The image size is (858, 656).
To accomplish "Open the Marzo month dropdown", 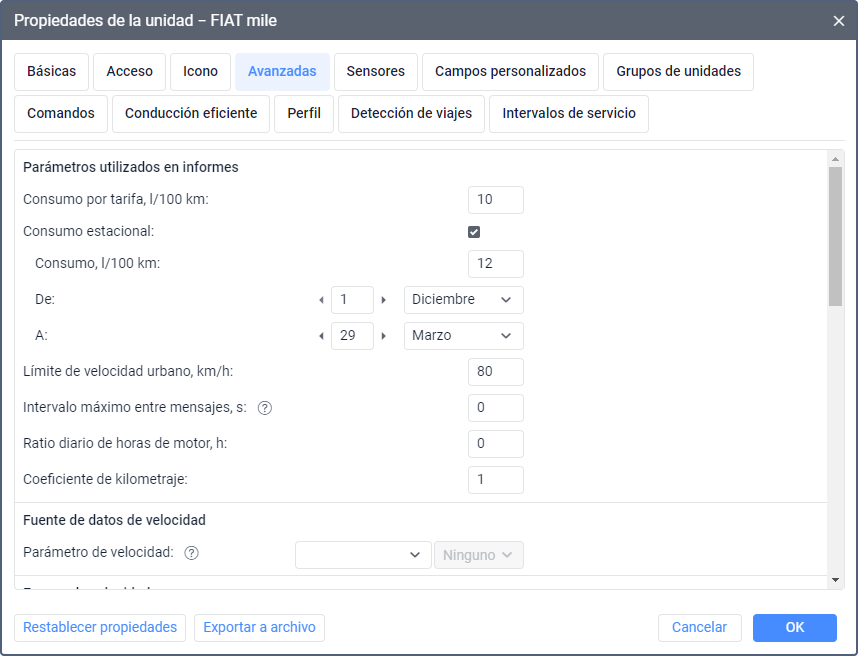I will pos(463,336).
